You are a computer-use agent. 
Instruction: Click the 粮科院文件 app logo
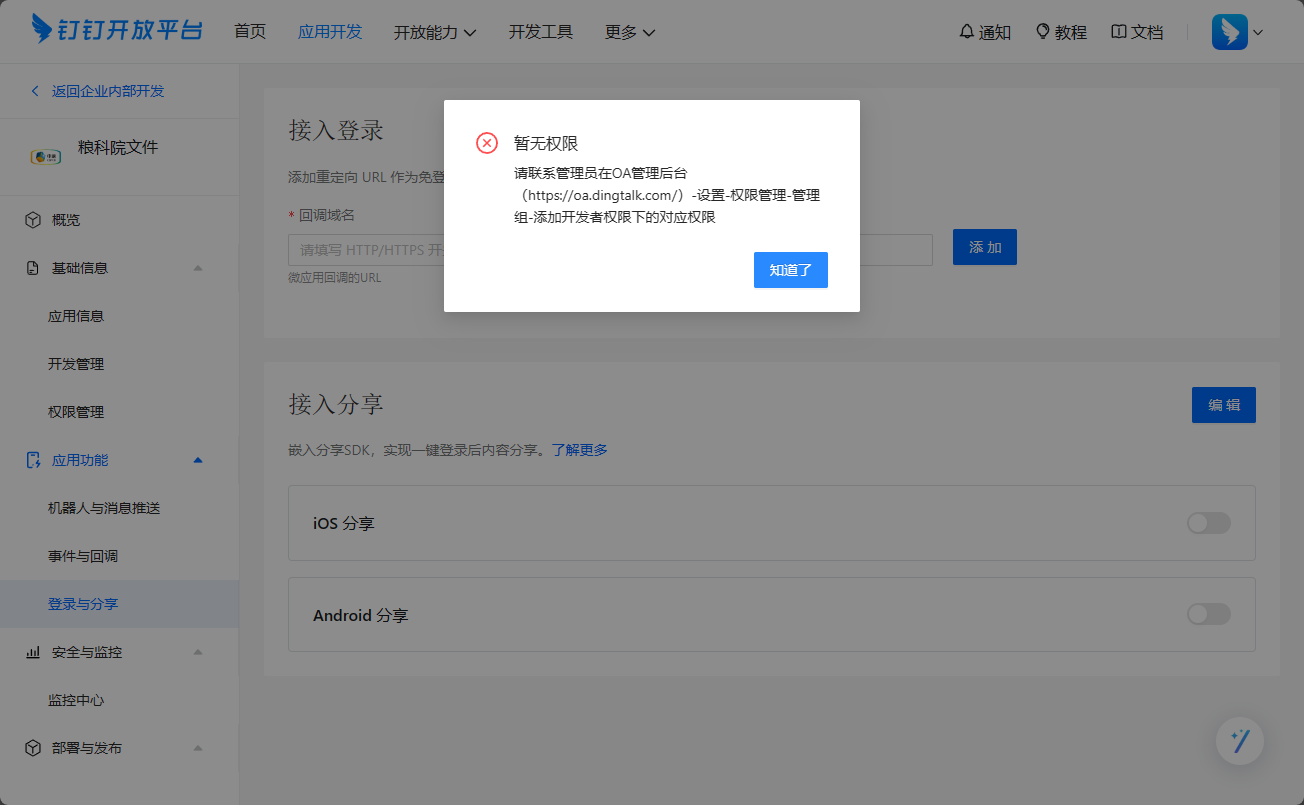click(x=46, y=156)
